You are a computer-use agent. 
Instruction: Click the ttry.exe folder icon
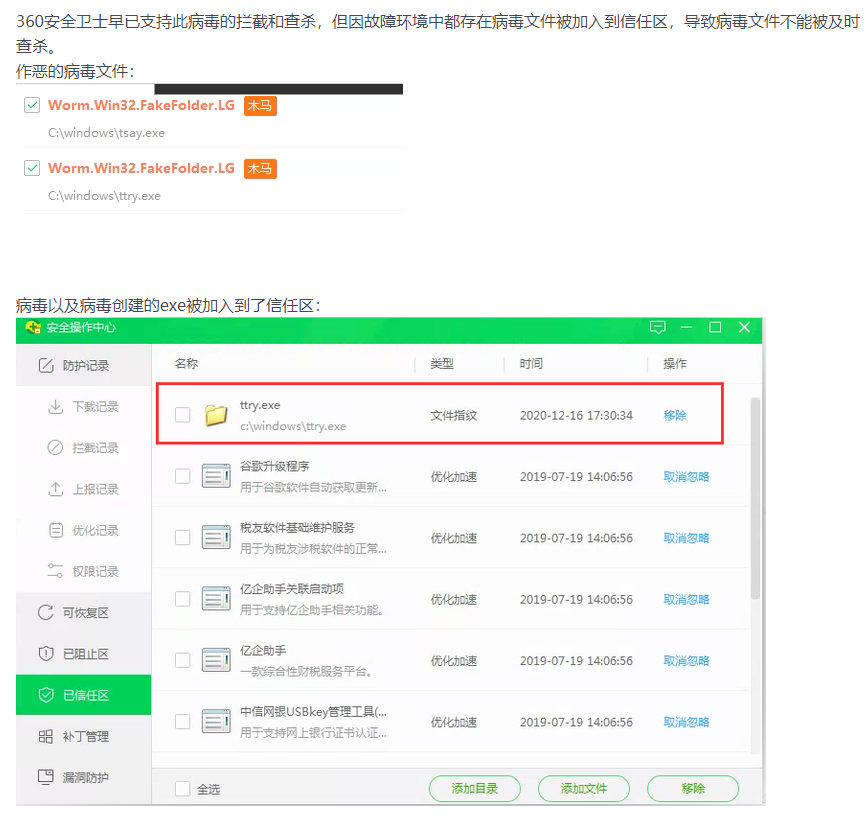point(216,415)
